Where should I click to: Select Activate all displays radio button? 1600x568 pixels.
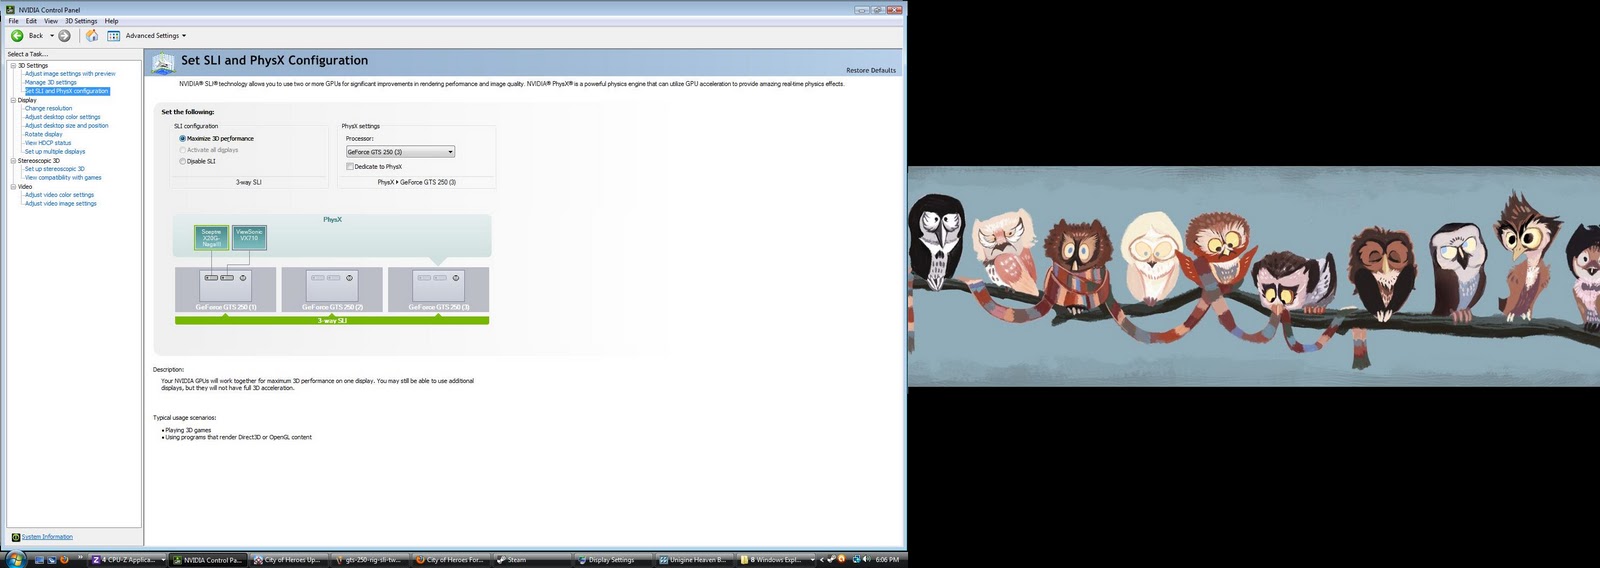183,150
